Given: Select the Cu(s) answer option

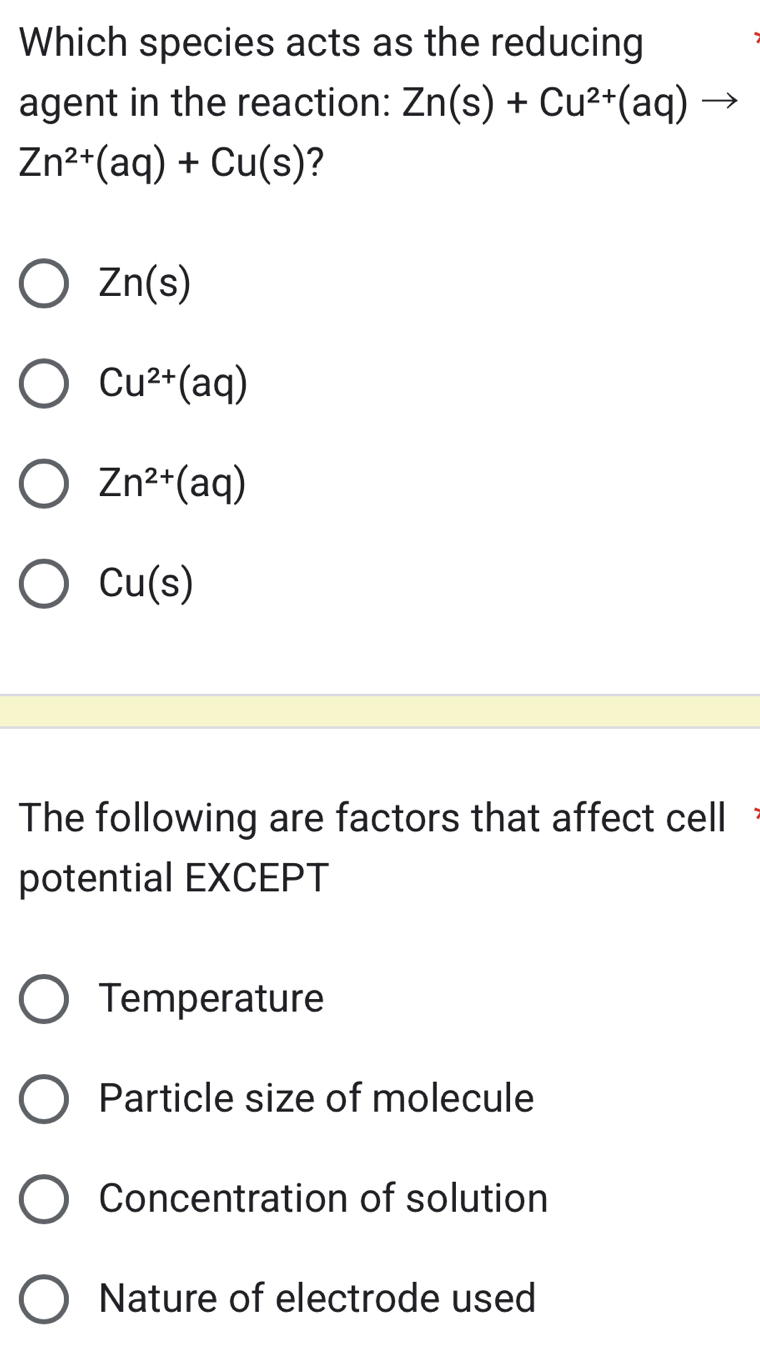Looking at the screenshot, I should click(x=42, y=585).
